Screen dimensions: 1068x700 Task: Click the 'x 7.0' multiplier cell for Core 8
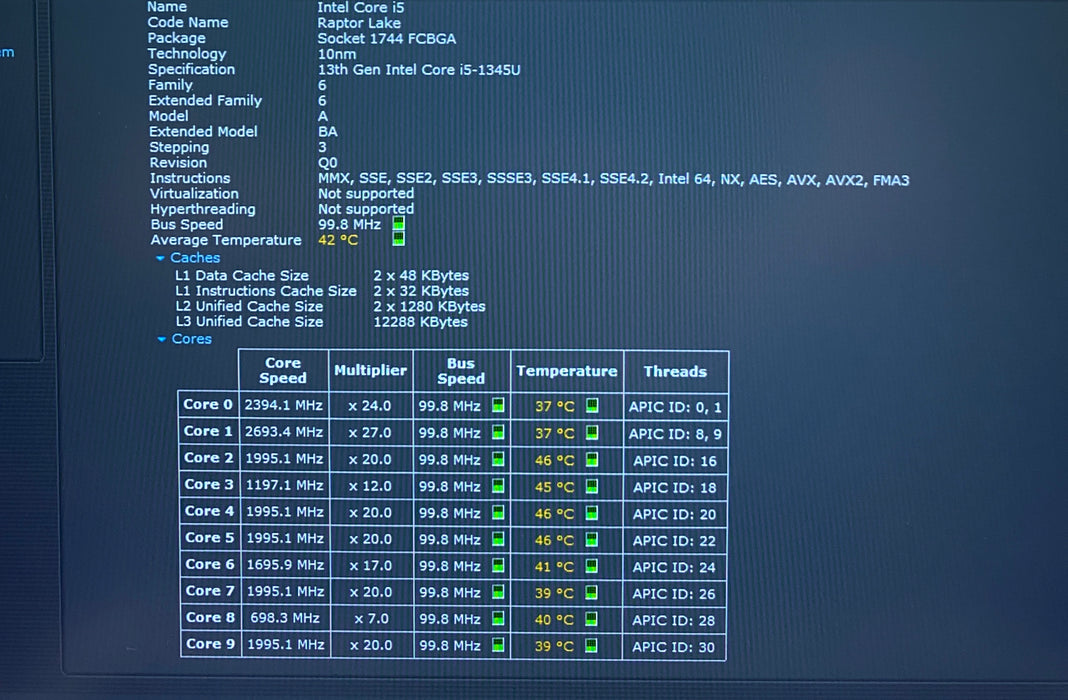click(x=372, y=619)
